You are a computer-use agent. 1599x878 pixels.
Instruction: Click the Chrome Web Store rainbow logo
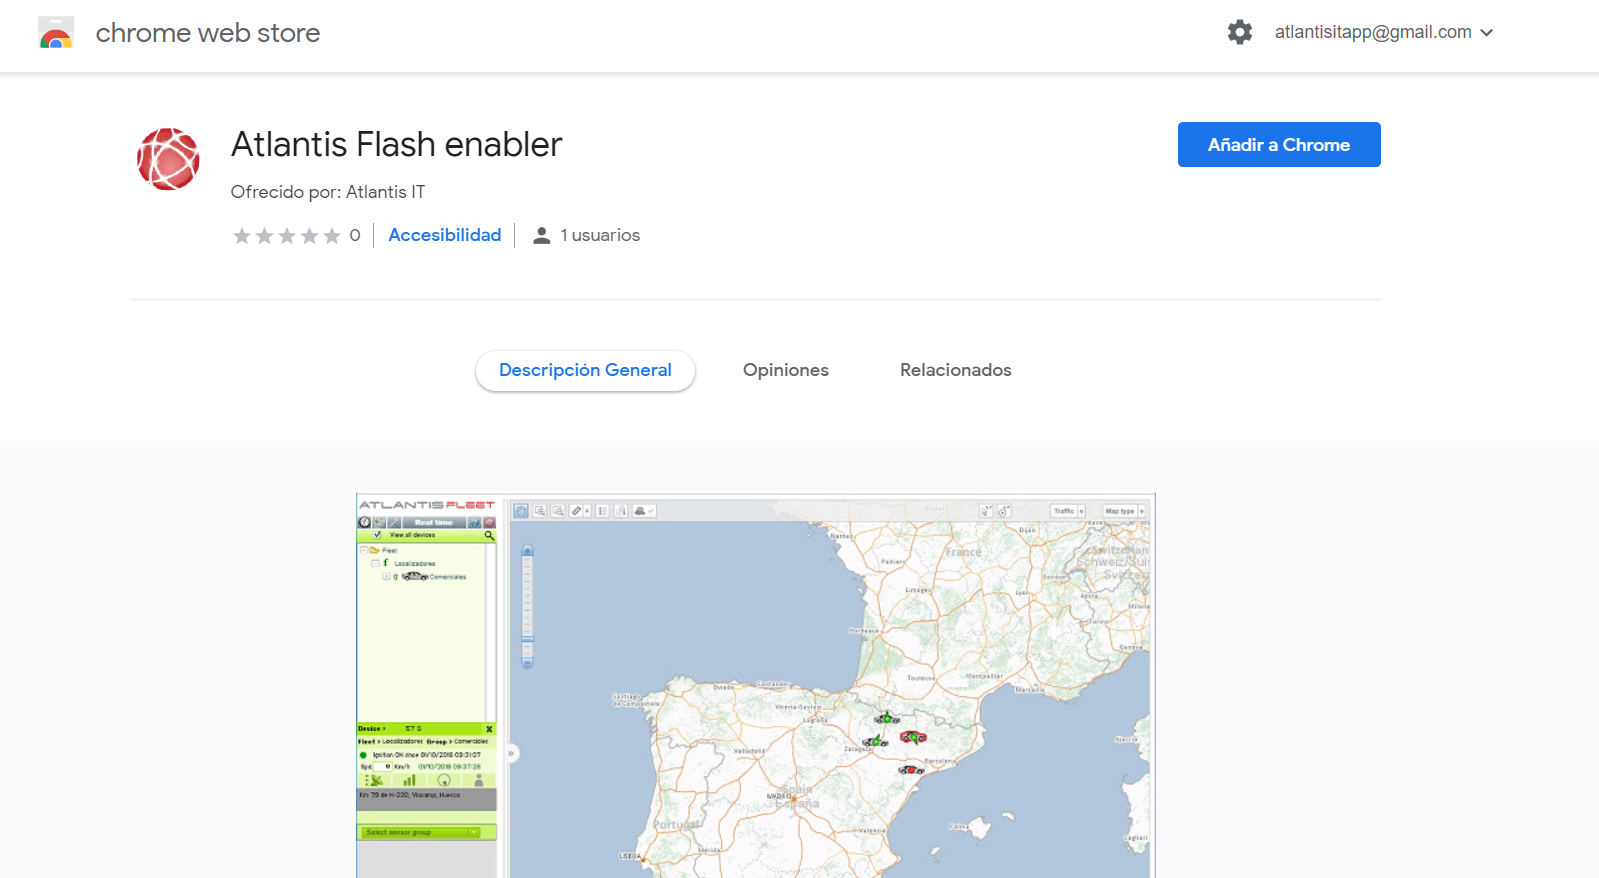[56, 32]
